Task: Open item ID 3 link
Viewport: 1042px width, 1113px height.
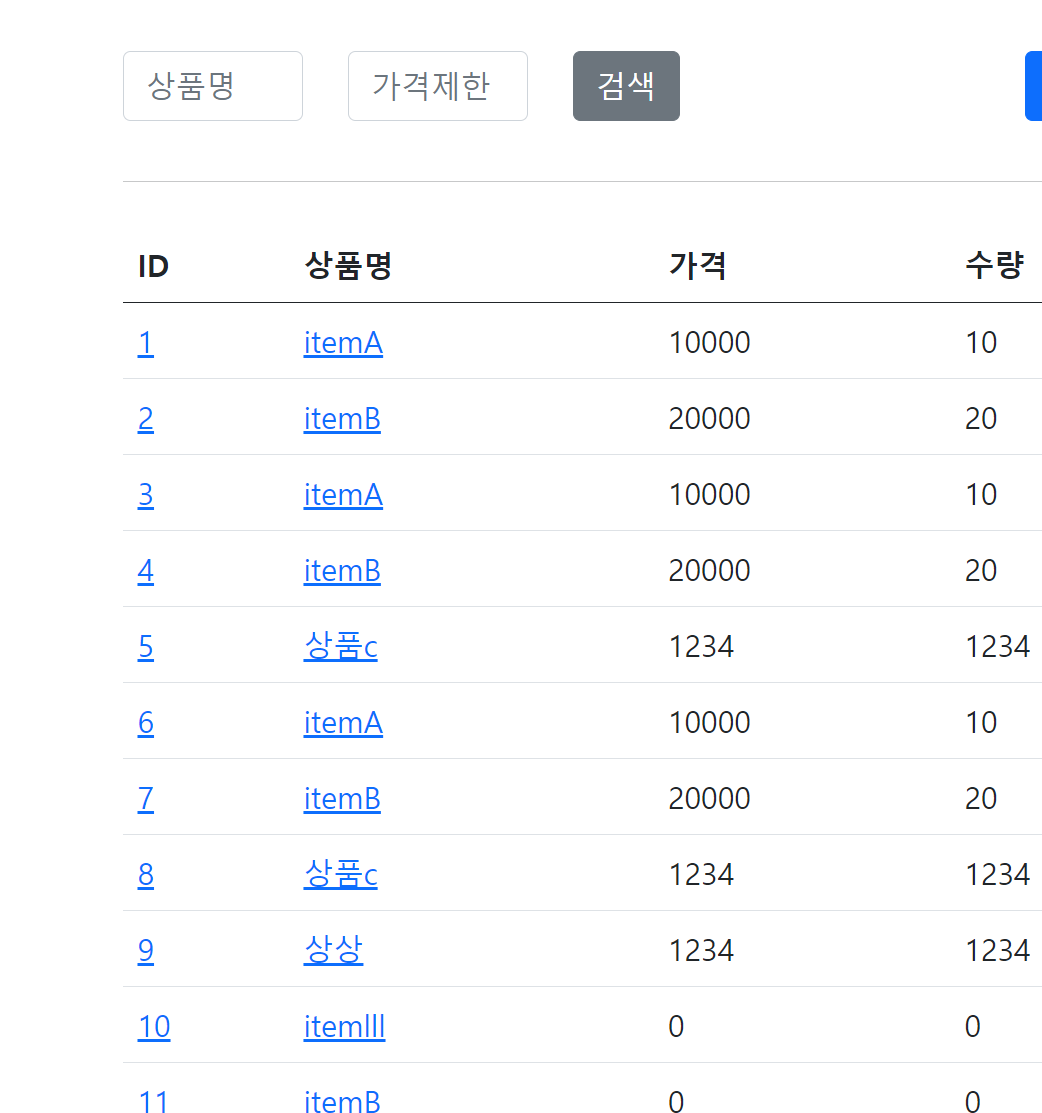Action: coord(146,495)
